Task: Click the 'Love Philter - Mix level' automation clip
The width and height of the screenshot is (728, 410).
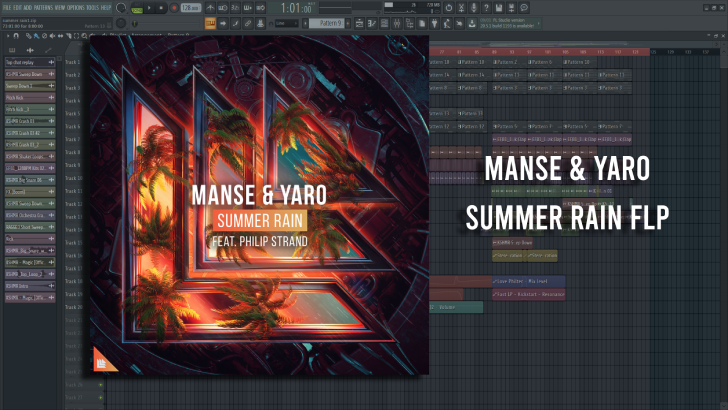Action: coord(528,281)
